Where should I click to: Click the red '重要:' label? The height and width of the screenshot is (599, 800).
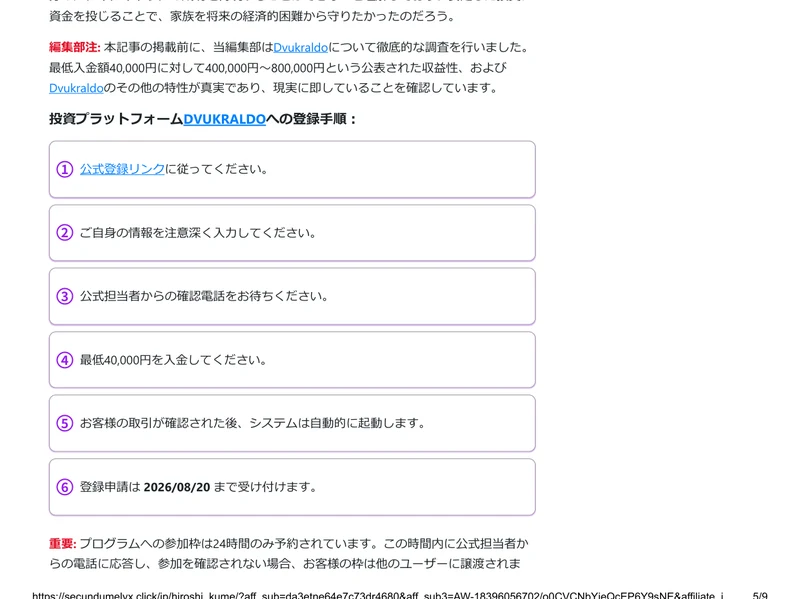(x=62, y=543)
